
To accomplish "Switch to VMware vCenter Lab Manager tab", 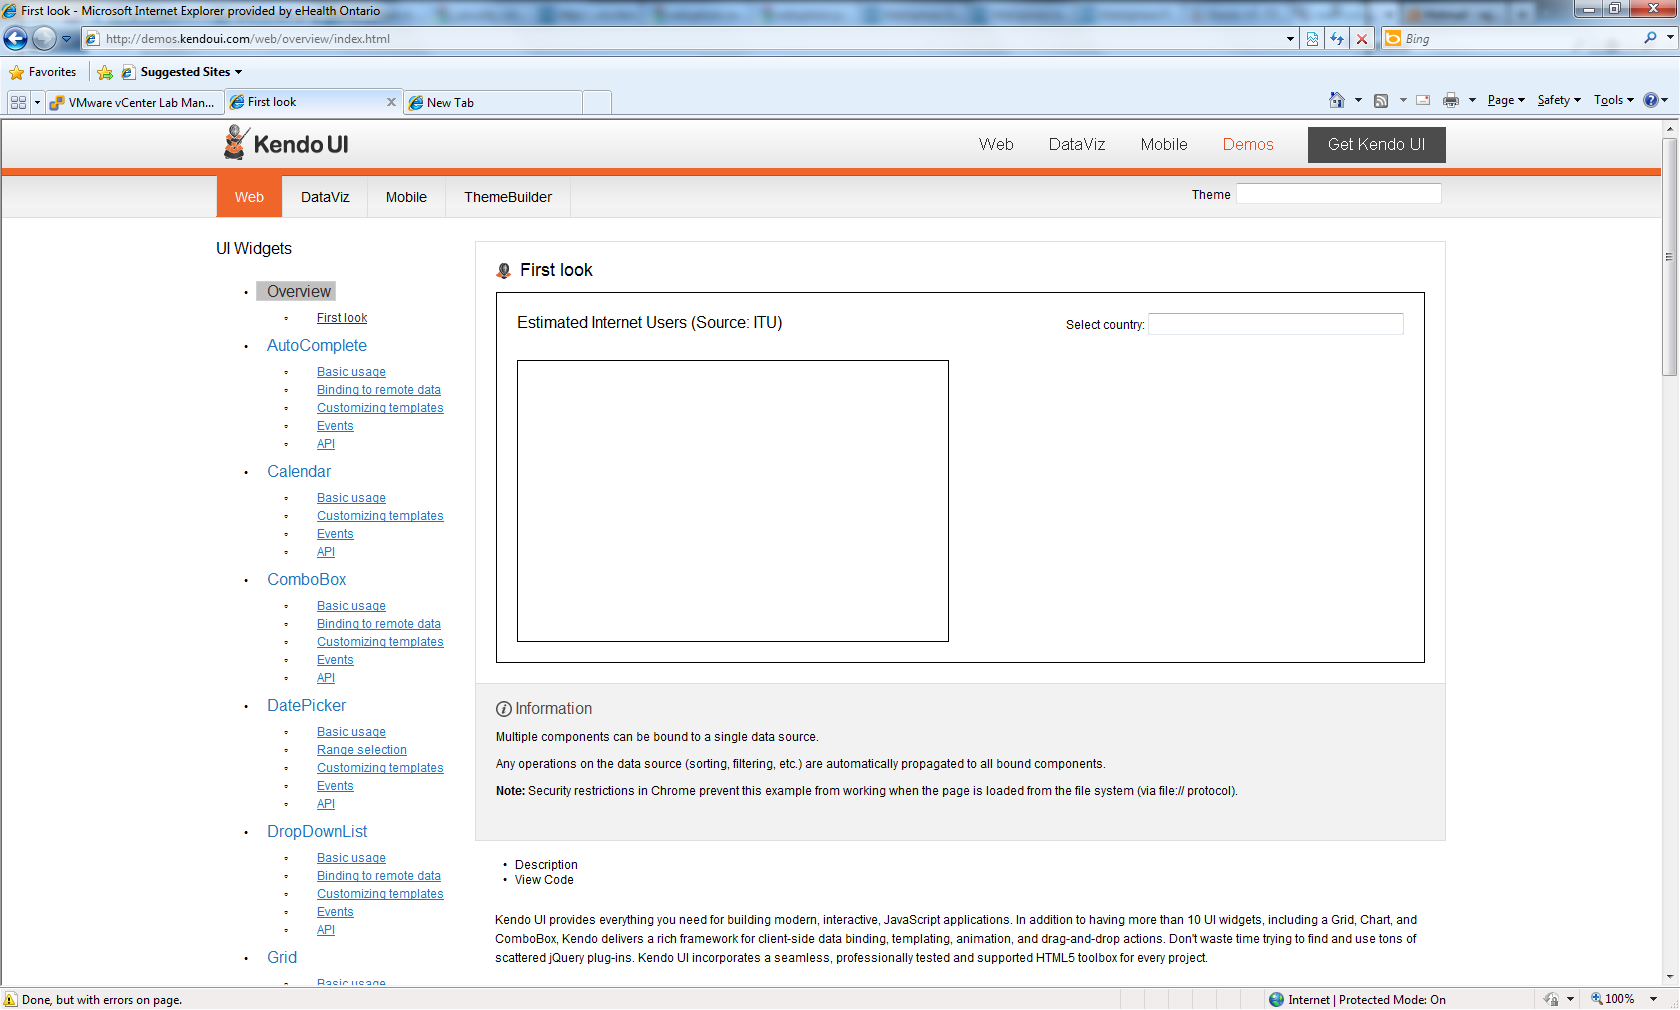I will [133, 102].
